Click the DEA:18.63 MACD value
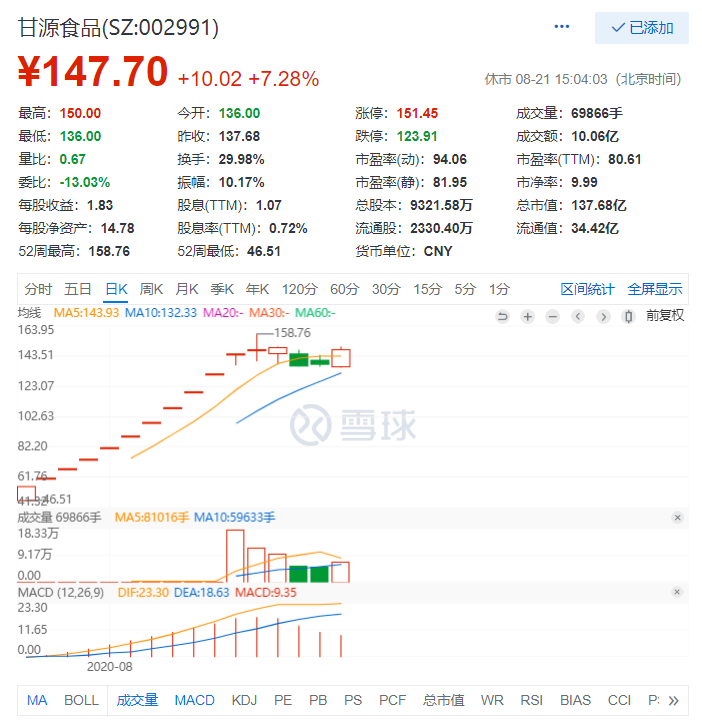702x725 pixels. [x=201, y=592]
